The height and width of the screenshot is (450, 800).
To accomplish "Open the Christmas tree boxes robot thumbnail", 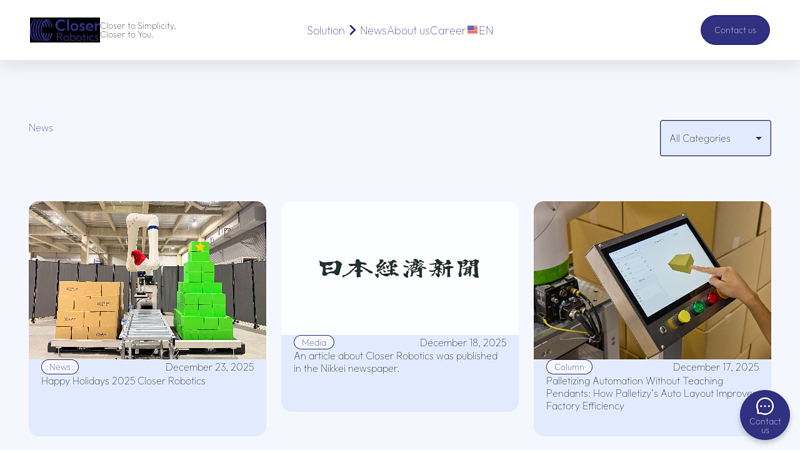I will (147, 280).
